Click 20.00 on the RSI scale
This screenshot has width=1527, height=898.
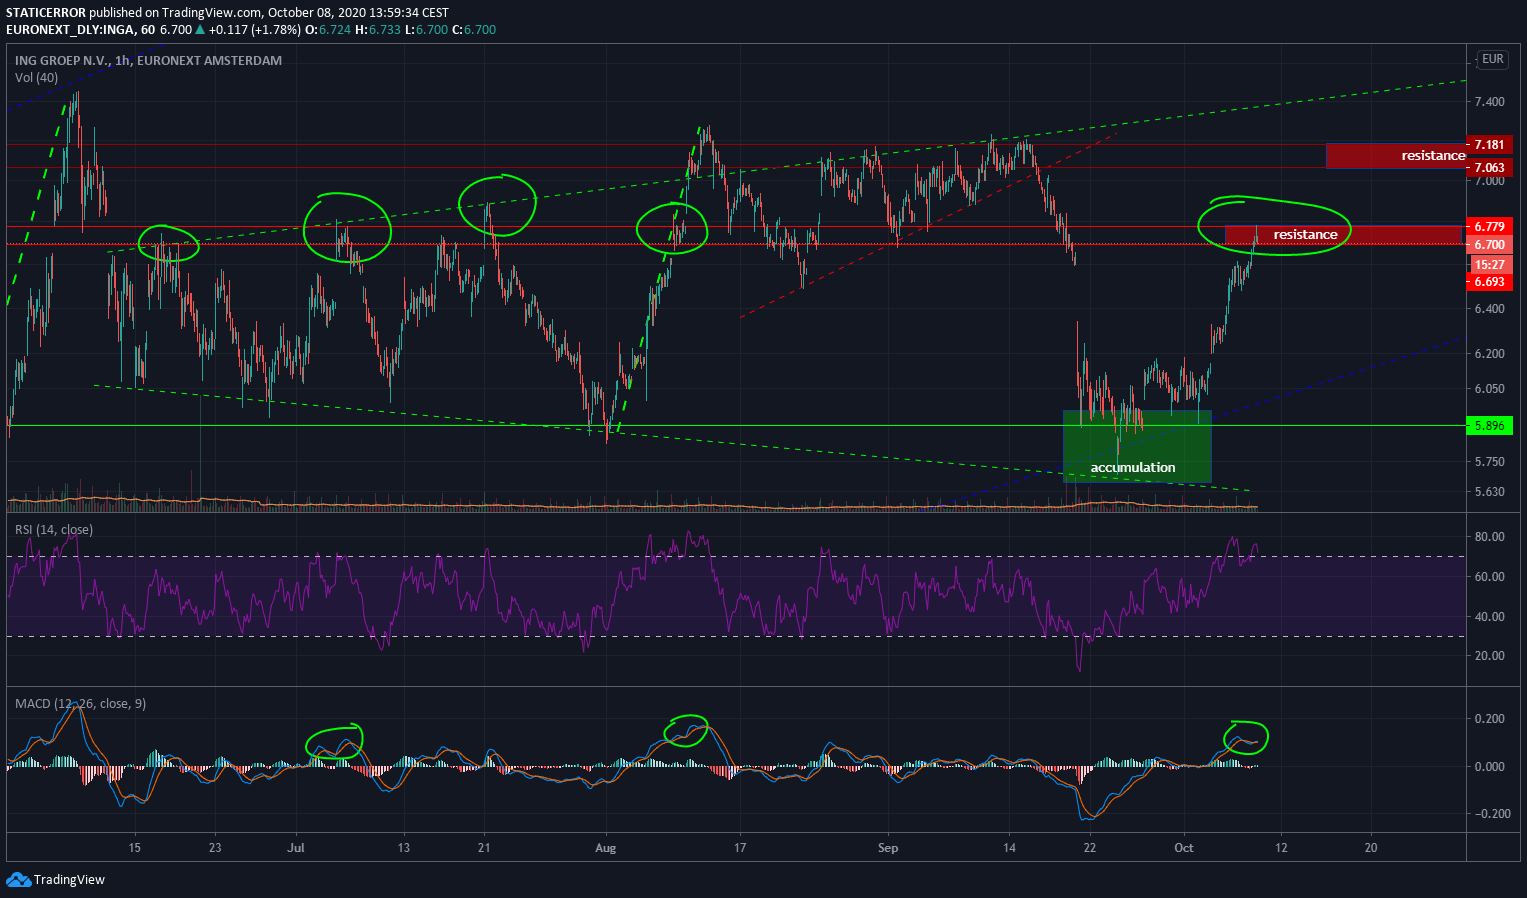[1489, 656]
